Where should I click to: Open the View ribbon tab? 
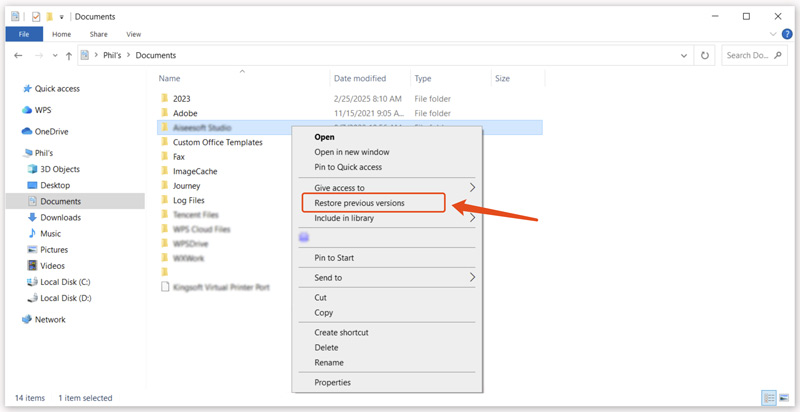click(x=133, y=34)
